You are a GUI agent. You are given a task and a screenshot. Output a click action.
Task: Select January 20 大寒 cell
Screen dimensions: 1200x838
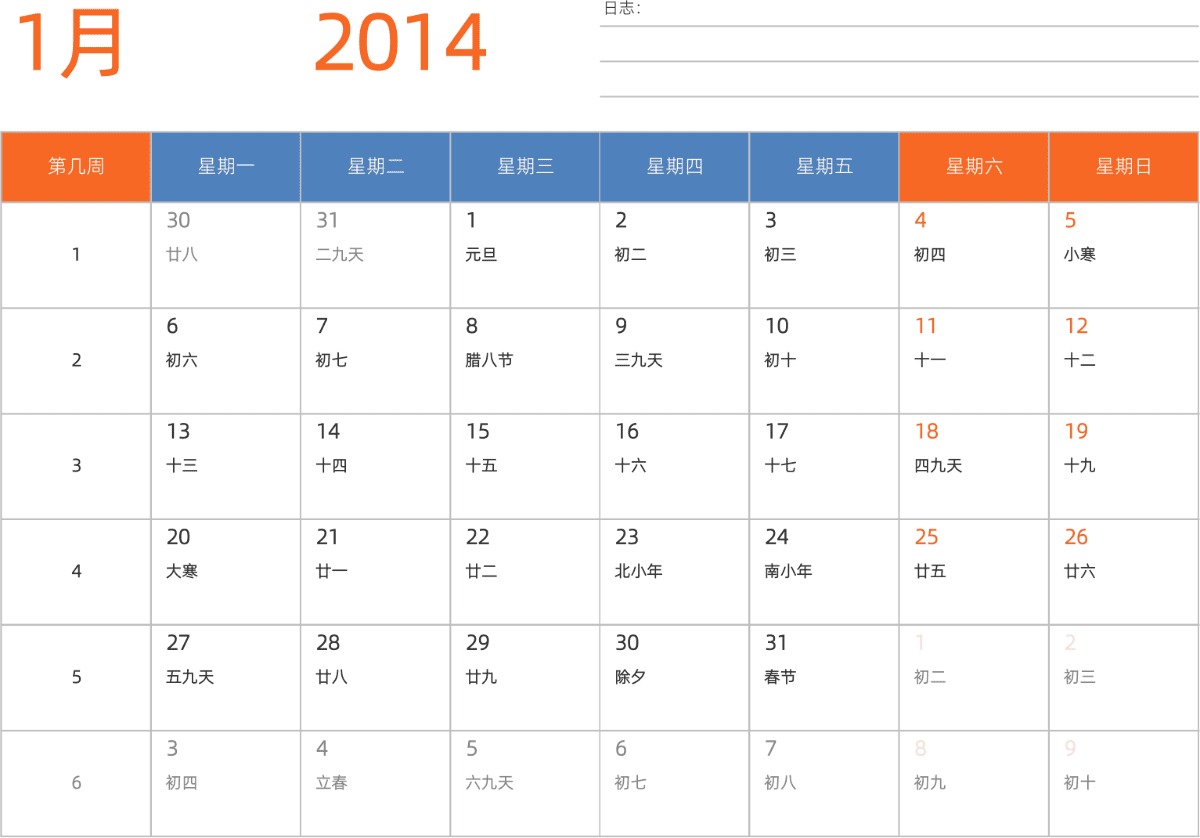point(226,572)
